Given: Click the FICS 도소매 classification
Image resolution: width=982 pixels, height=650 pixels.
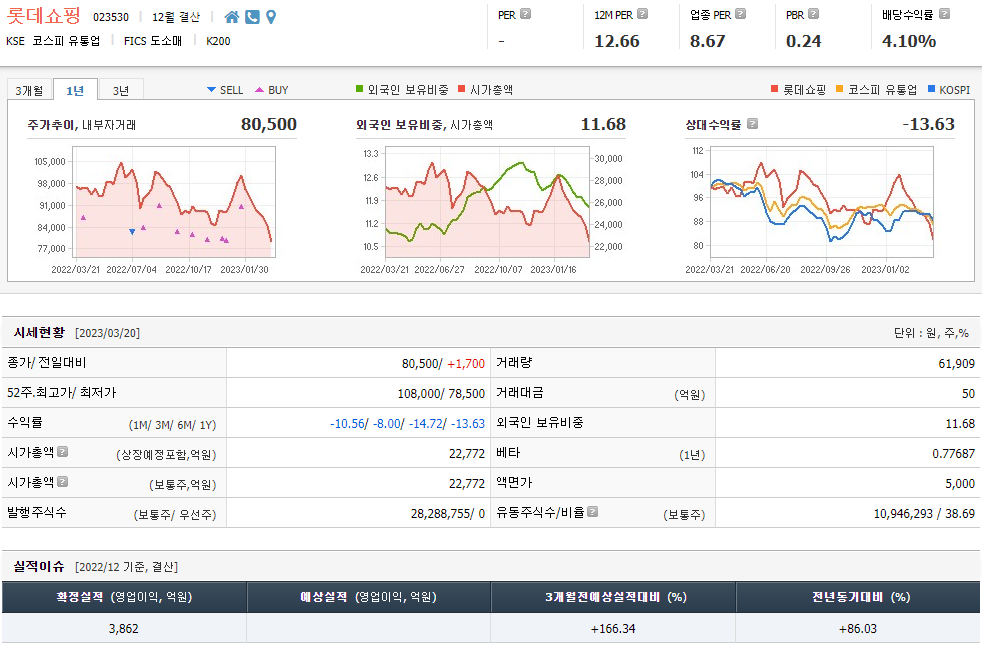Looking at the screenshot, I should pyautogui.click(x=153, y=41).
